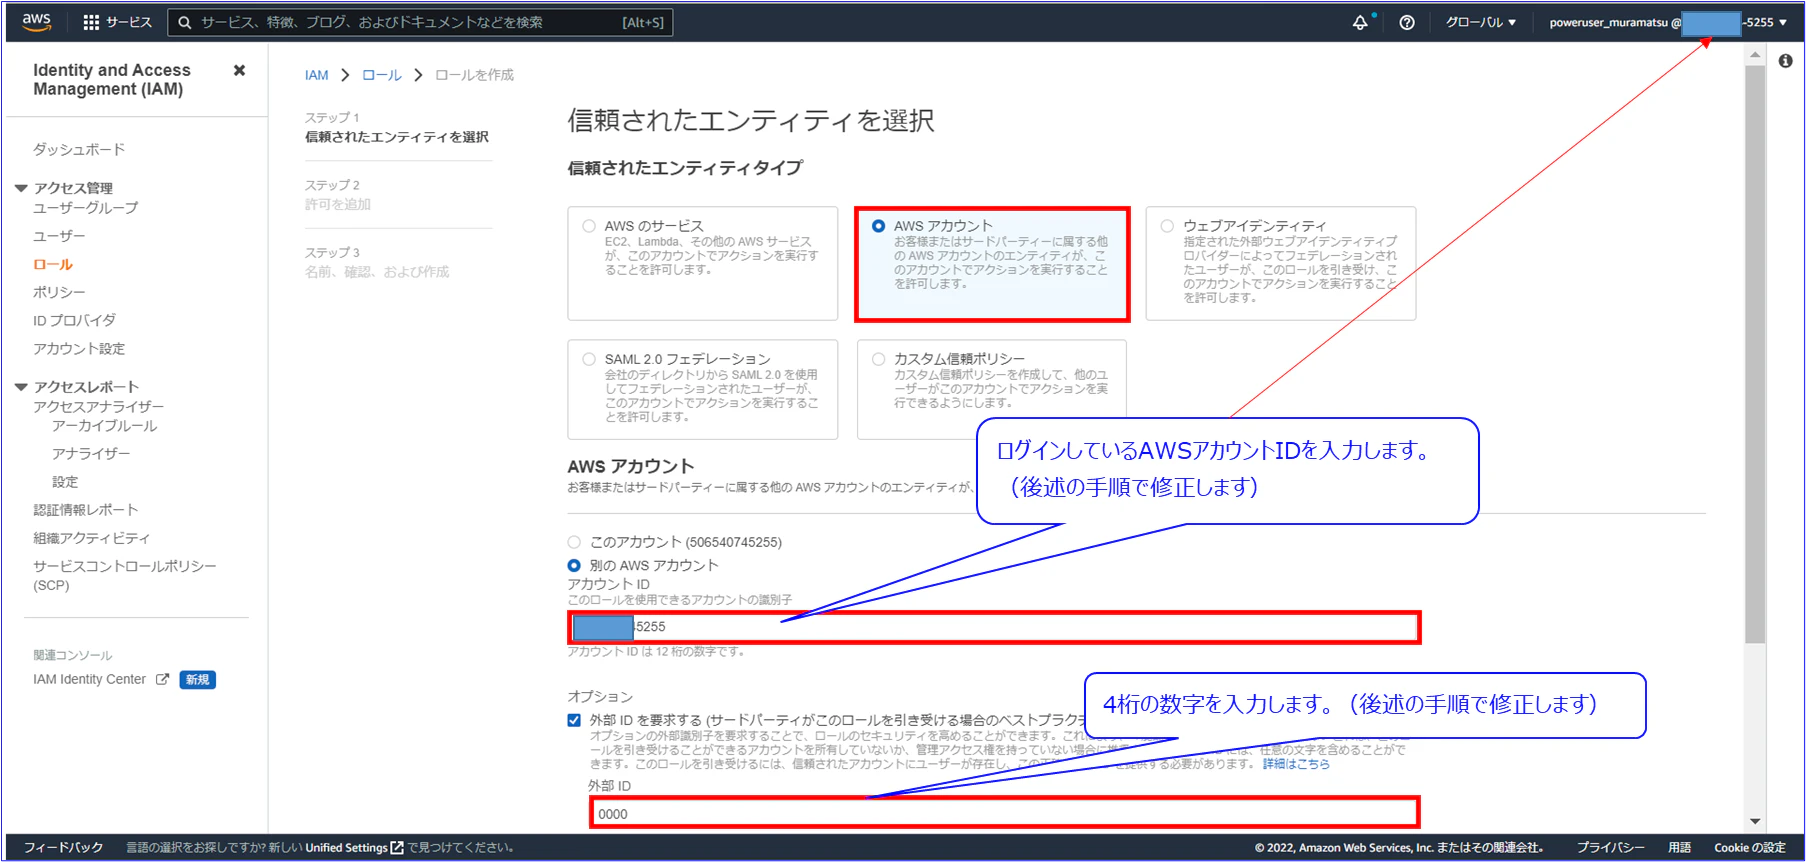This screenshot has width=1806, height=862.
Task: Open the help question mark icon
Action: (1407, 22)
